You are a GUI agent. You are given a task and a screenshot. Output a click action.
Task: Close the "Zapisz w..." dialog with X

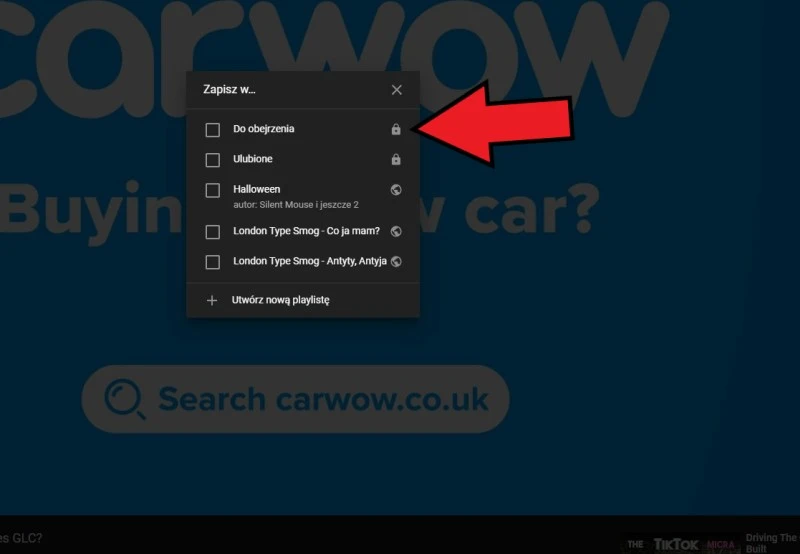point(397,90)
